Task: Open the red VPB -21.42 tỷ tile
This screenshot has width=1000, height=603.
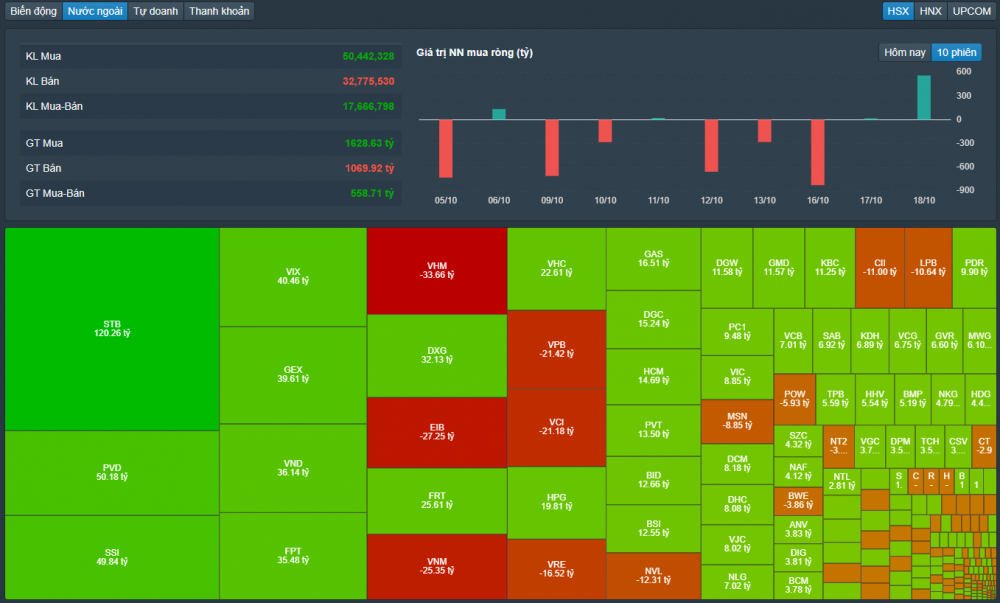Action: 557,349
